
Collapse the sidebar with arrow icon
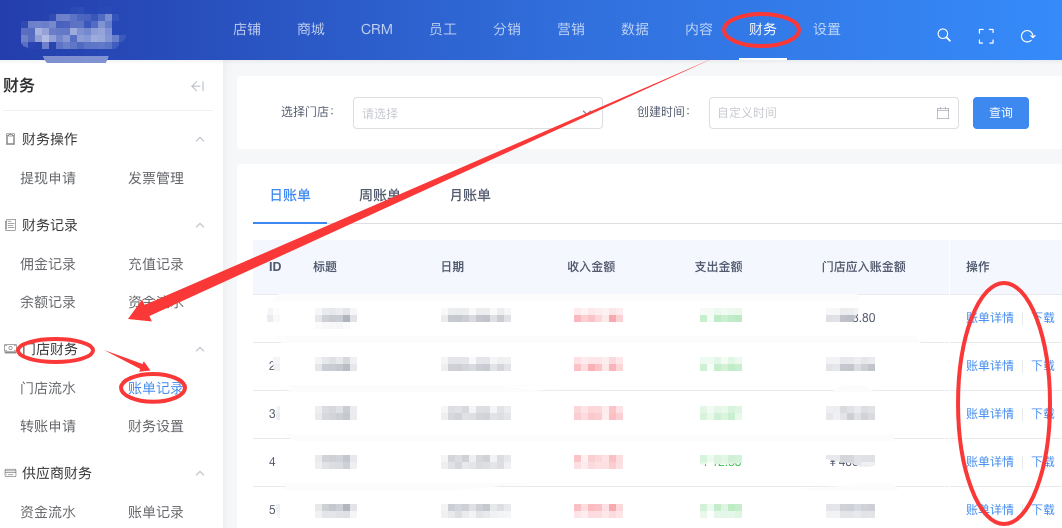coord(197,86)
